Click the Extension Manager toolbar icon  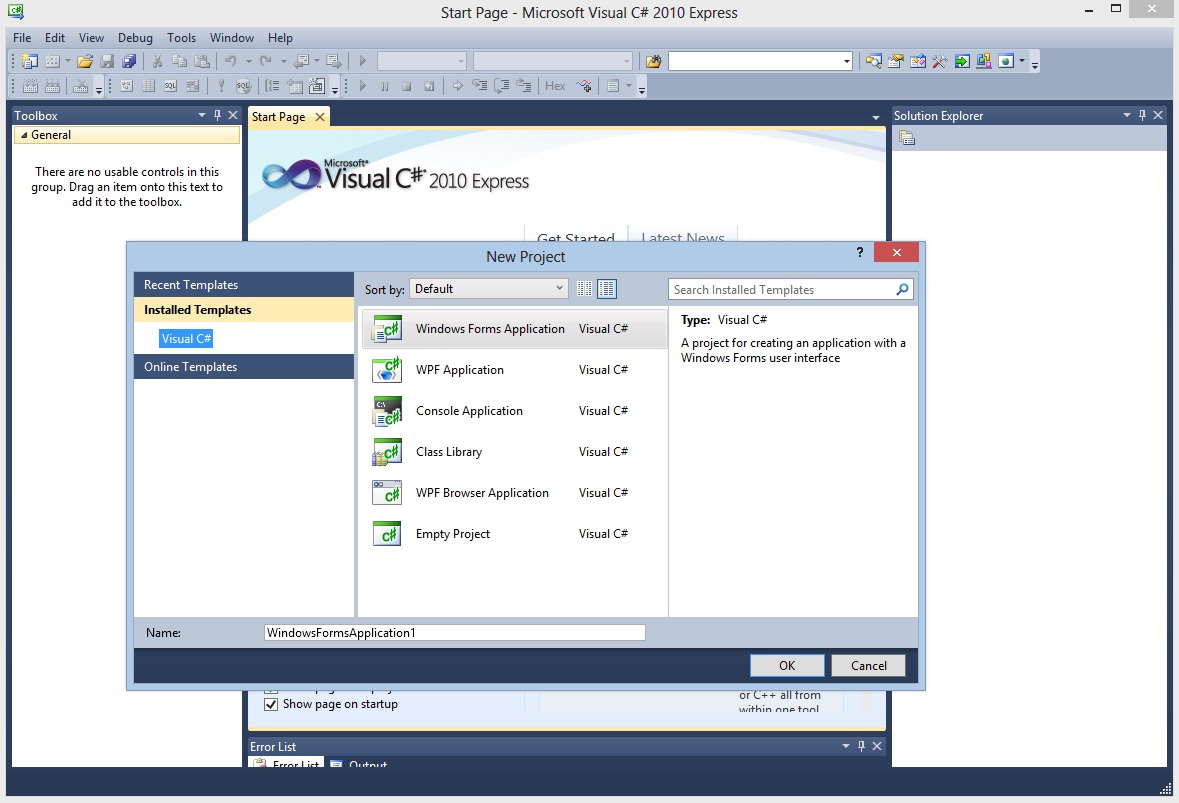[x=984, y=62]
